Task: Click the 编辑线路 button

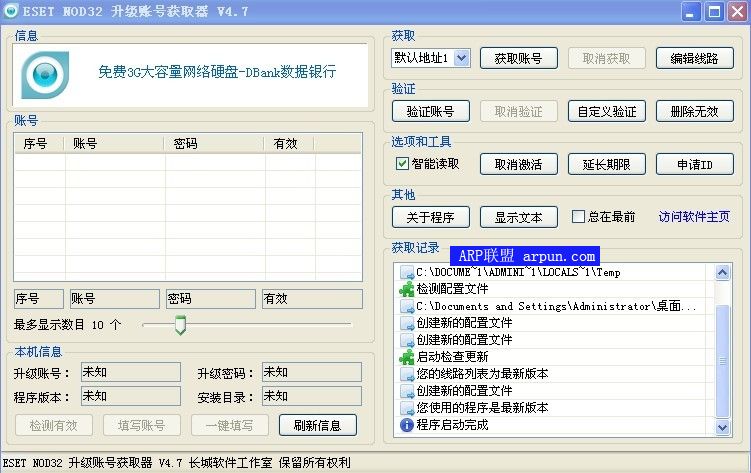Action: coord(694,58)
